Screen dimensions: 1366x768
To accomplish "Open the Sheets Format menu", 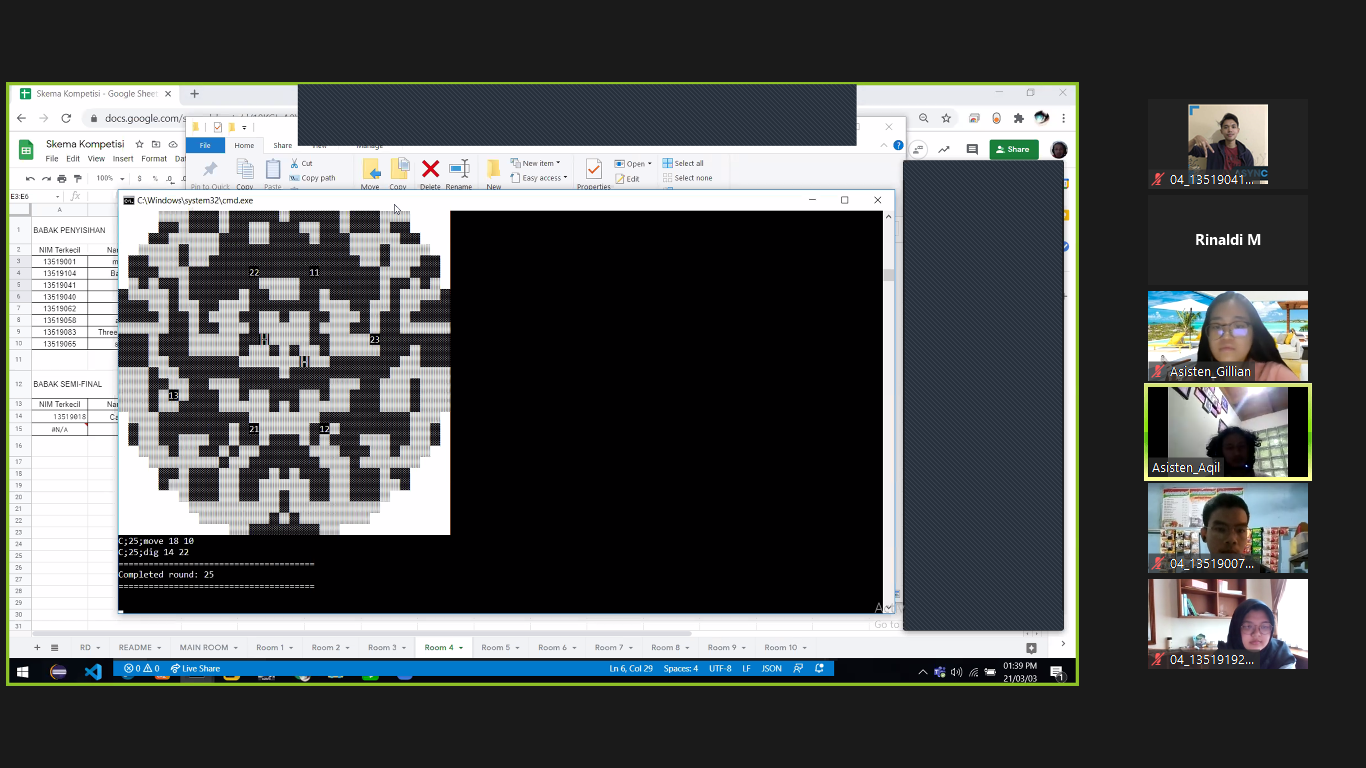I will tap(154, 159).
